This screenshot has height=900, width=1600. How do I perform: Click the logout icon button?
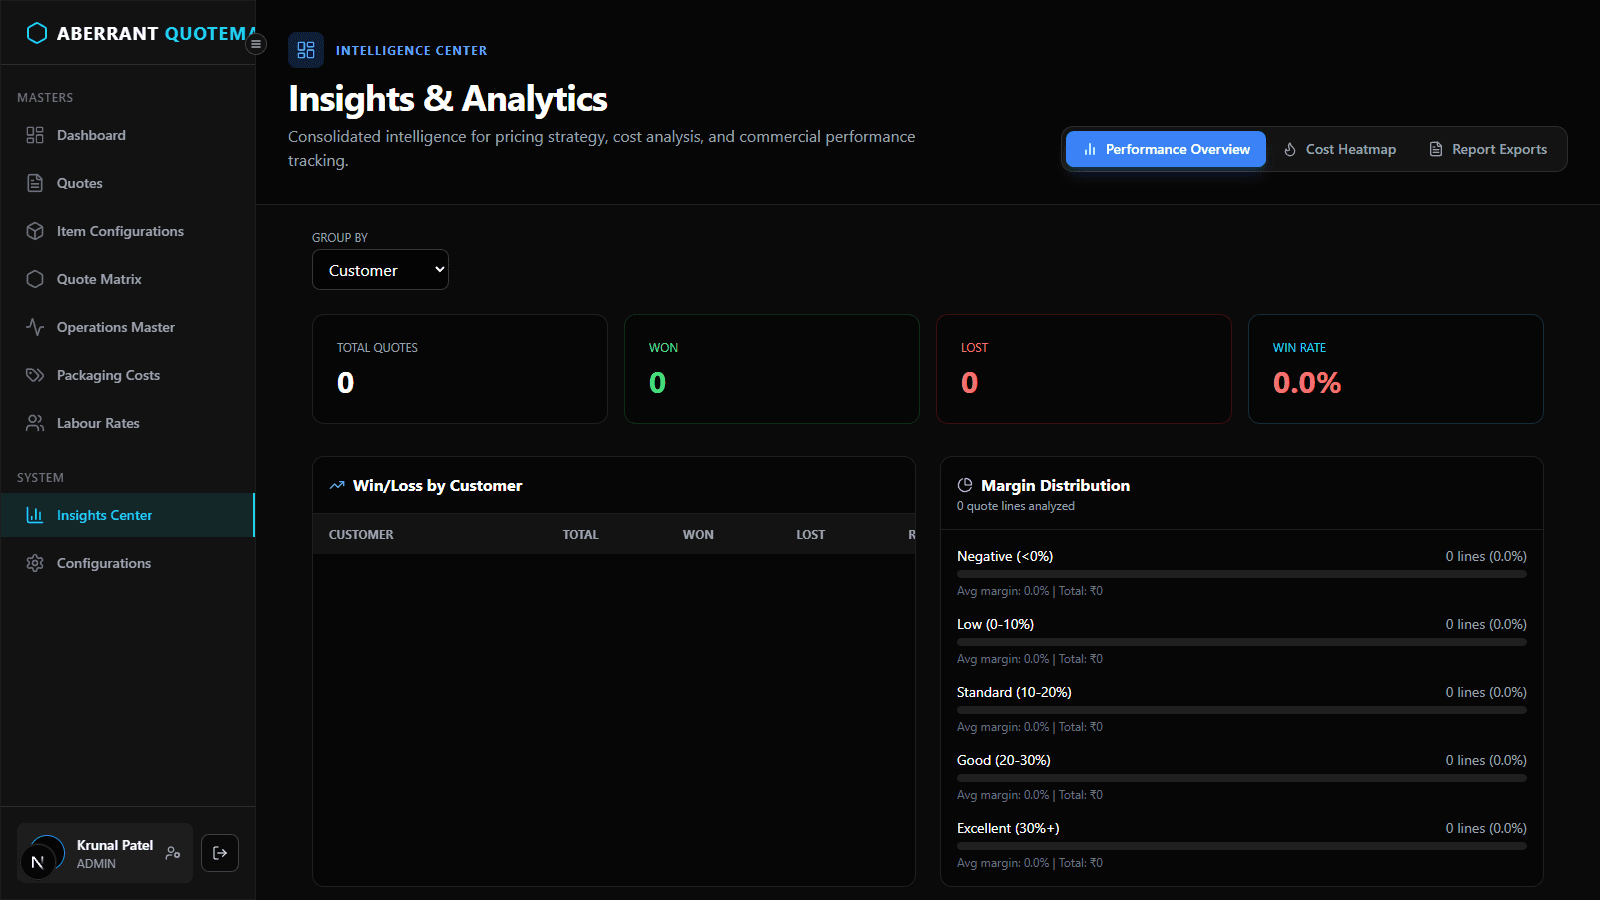click(220, 853)
